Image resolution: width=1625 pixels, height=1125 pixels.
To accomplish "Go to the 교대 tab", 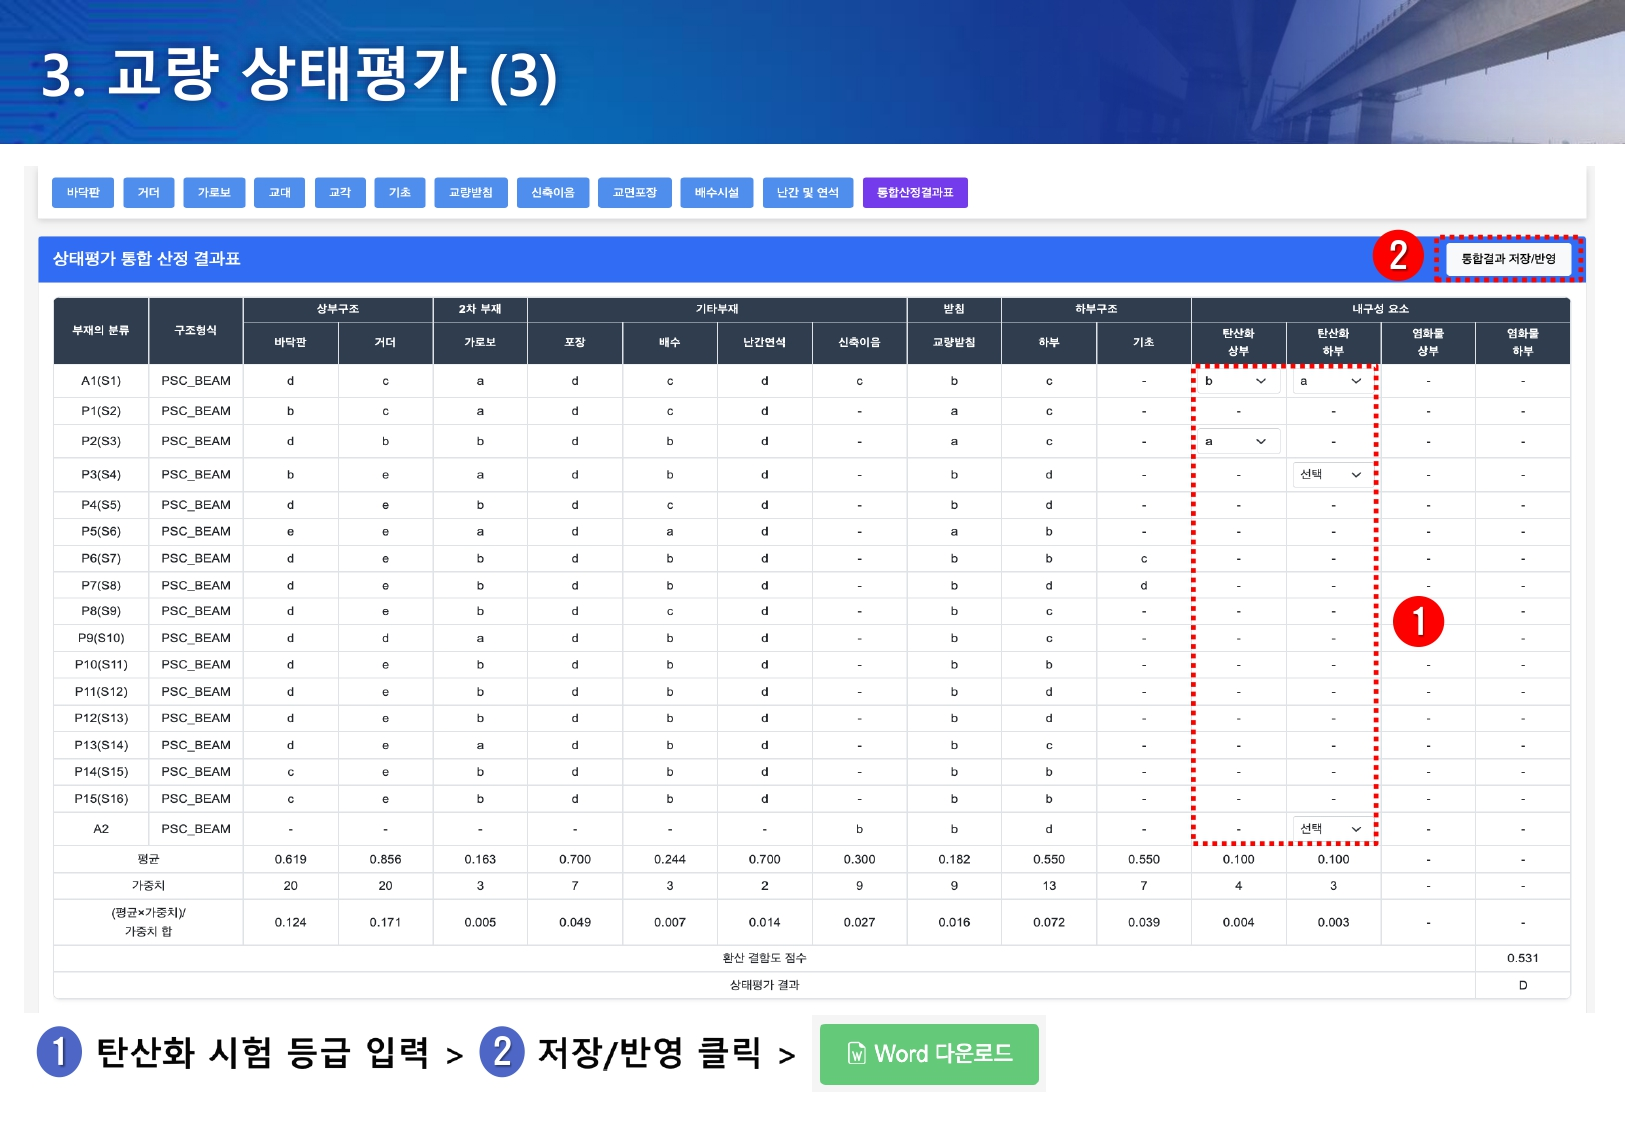I will (x=280, y=193).
